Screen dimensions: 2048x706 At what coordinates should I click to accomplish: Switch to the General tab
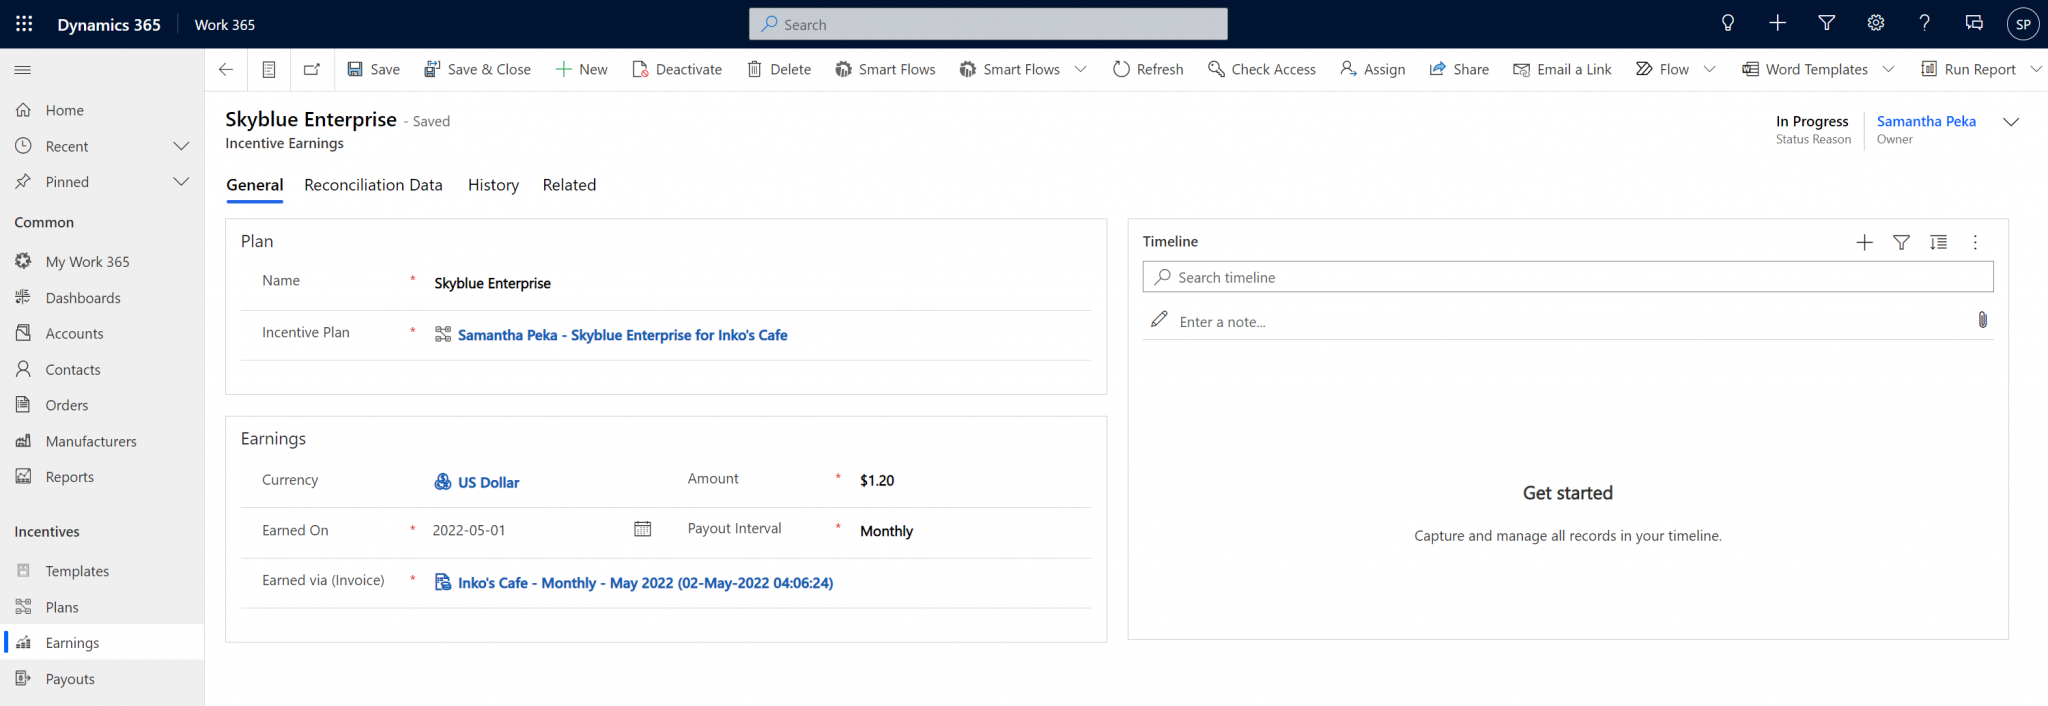click(255, 185)
